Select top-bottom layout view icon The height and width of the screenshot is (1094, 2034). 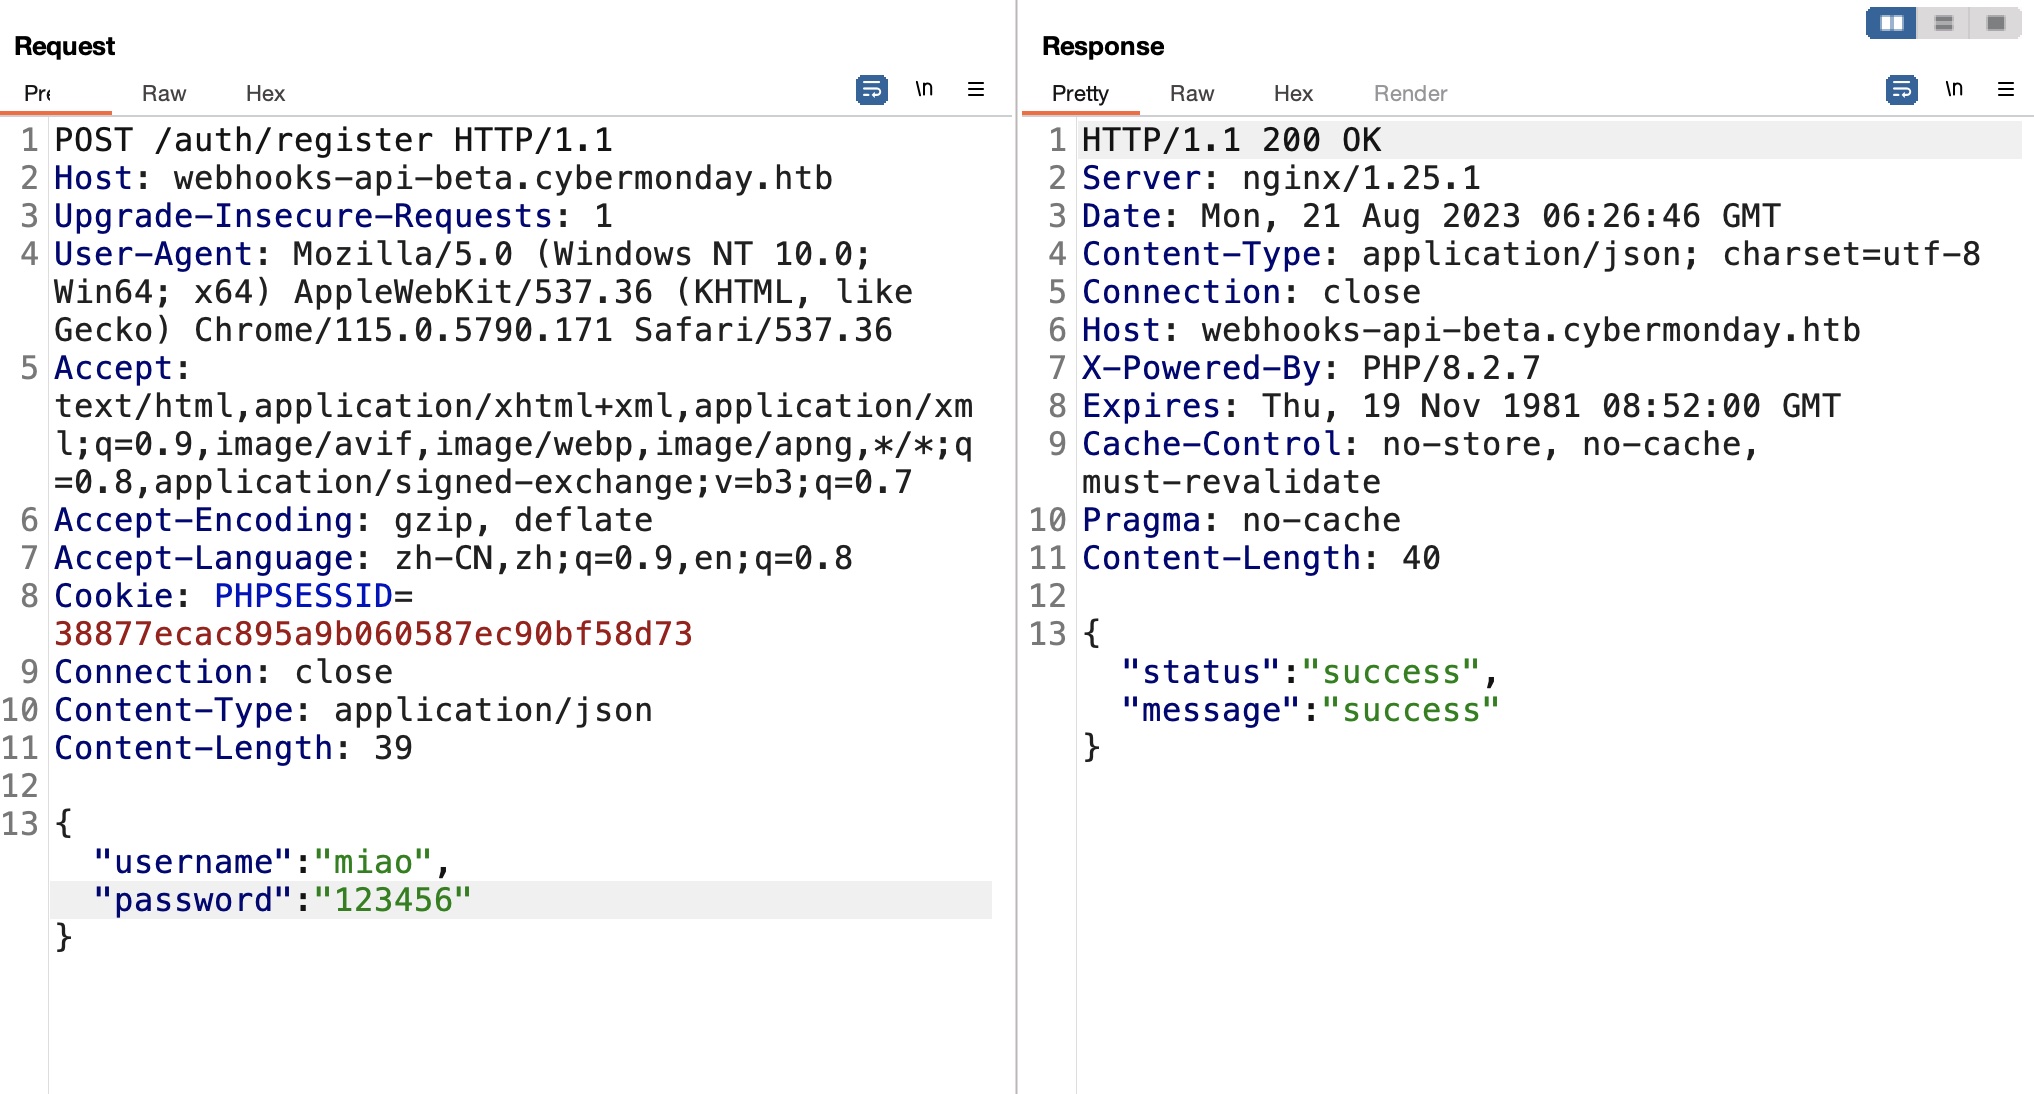[x=1943, y=23]
